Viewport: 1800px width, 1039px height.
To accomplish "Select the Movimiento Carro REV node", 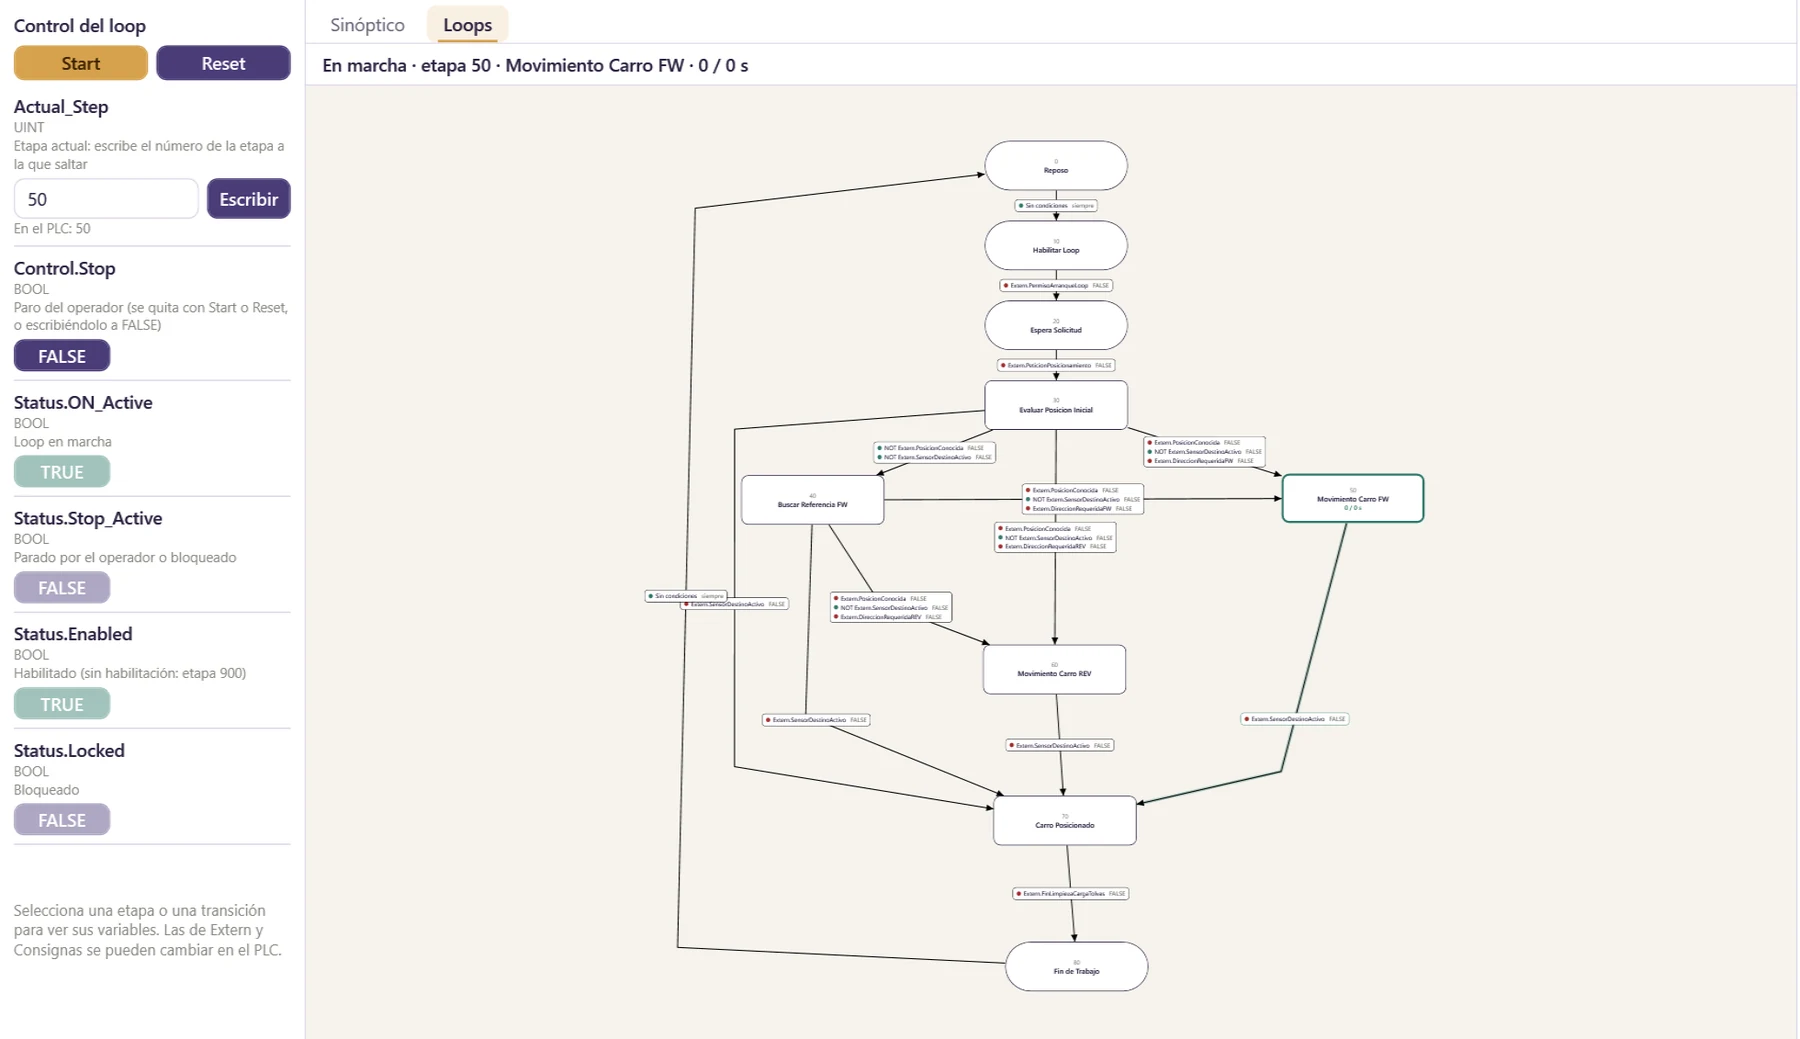I will pyautogui.click(x=1054, y=670).
